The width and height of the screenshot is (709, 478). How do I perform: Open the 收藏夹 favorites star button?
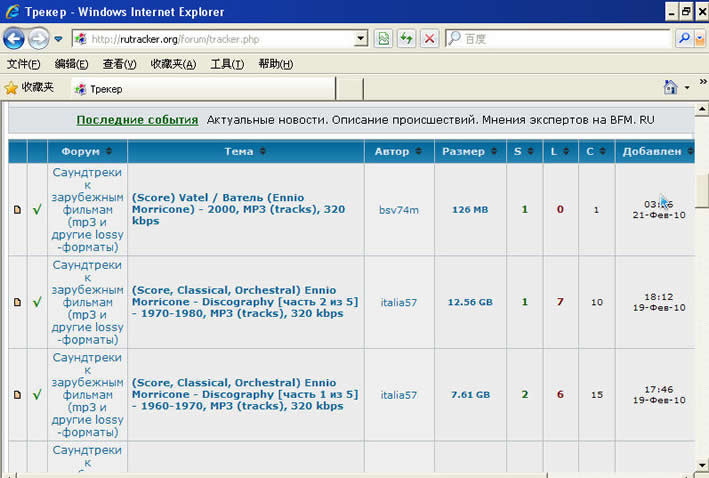pyautogui.click(x=29, y=87)
